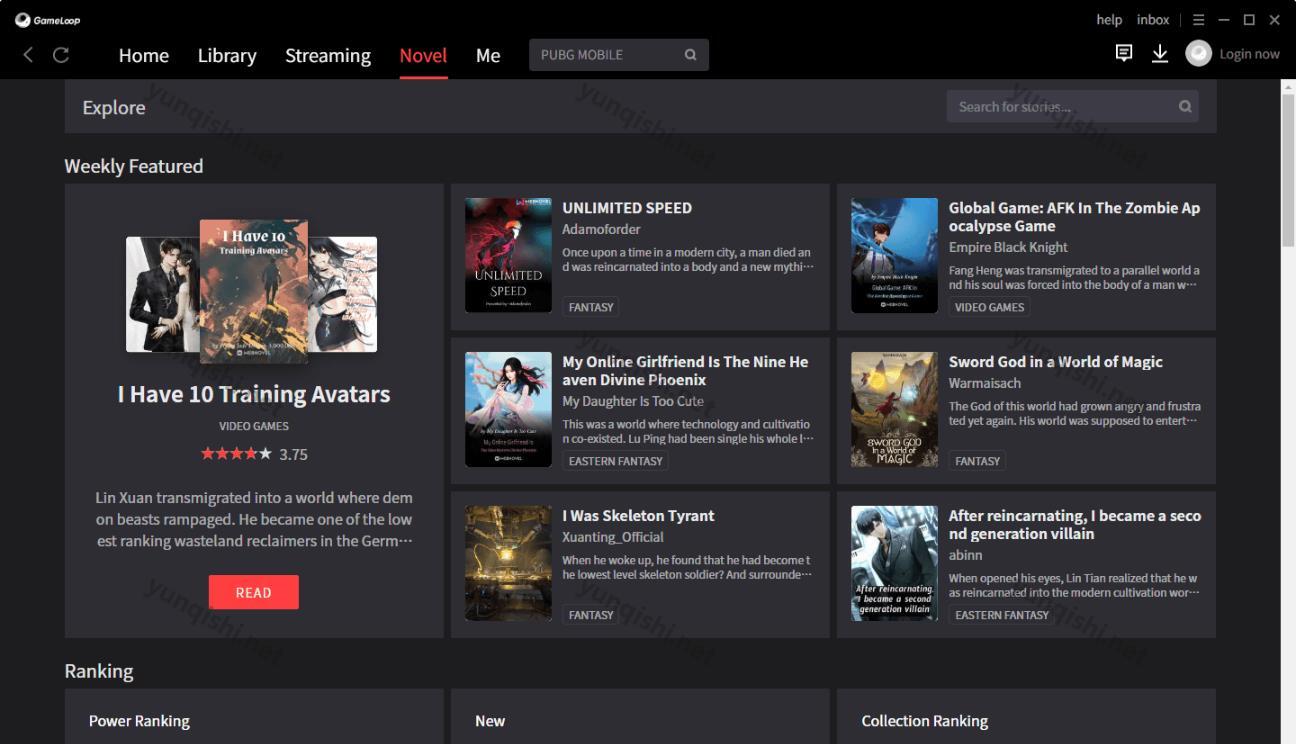This screenshot has height=744, width=1296.
Task: Click the search magnifier beside PUBG MOBILE
Action: [x=690, y=55]
